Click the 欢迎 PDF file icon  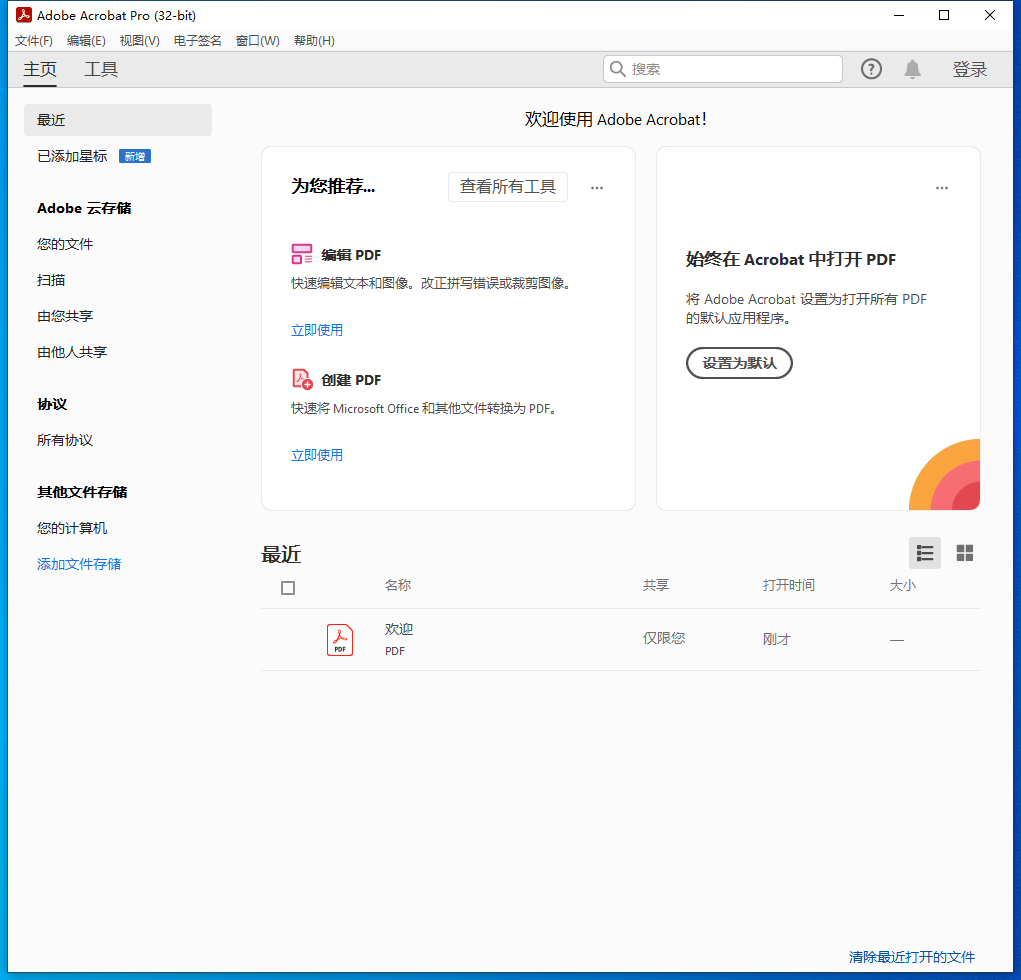pyautogui.click(x=339, y=639)
